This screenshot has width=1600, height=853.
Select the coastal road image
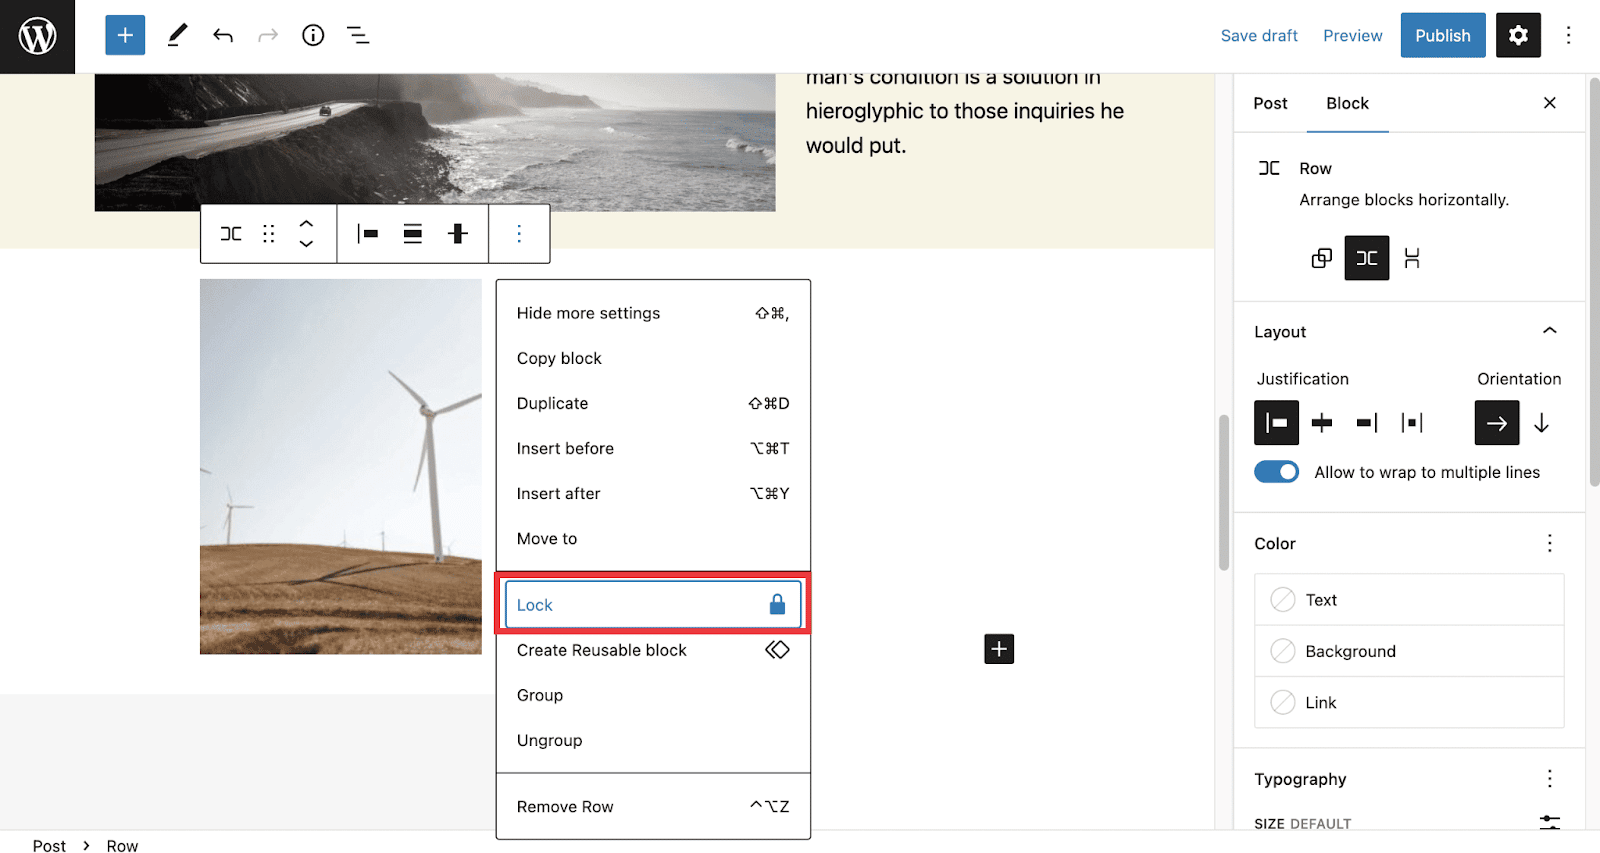[435, 142]
